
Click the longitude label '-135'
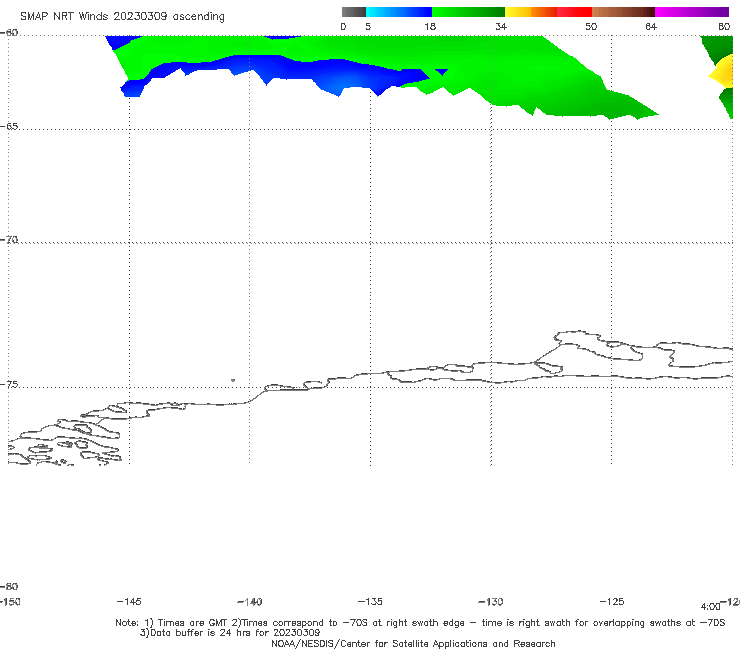click(x=370, y=602)
